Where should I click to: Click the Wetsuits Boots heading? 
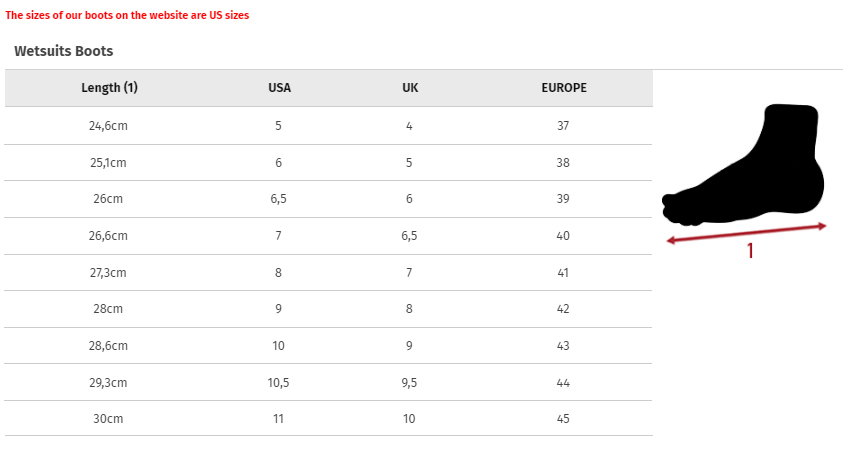63,51
